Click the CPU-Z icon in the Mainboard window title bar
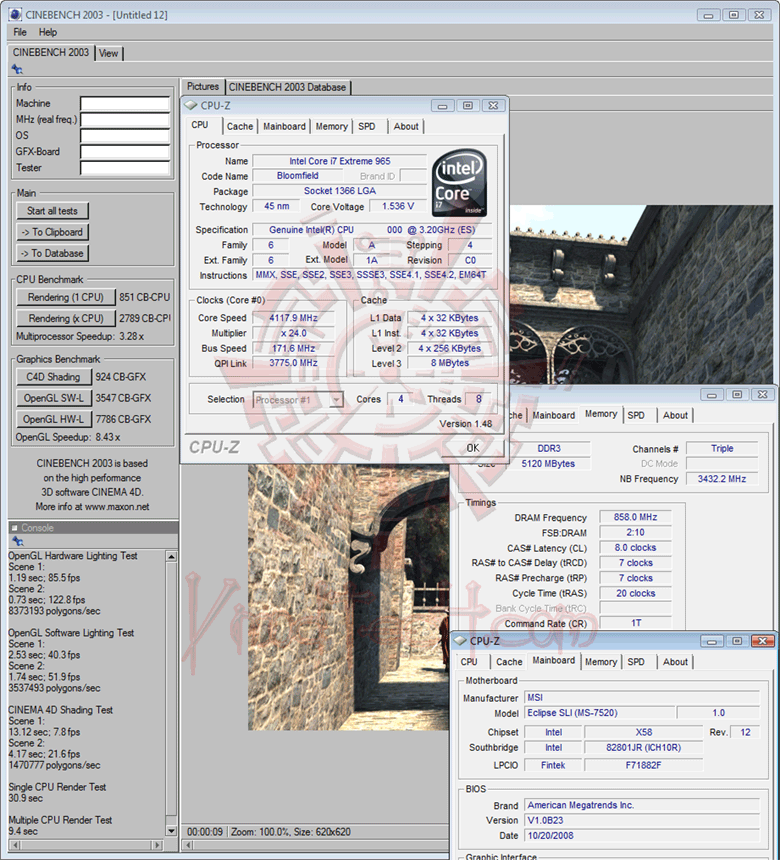780x860 pixels. [x=460, y=641]
